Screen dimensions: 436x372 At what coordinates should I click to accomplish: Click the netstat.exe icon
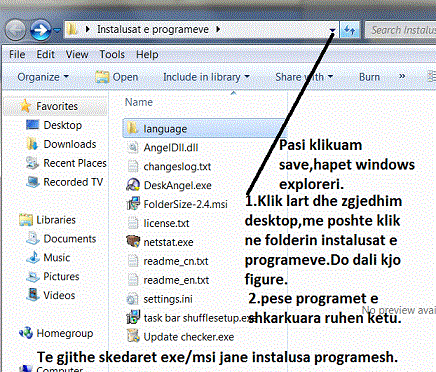point(133,241)
